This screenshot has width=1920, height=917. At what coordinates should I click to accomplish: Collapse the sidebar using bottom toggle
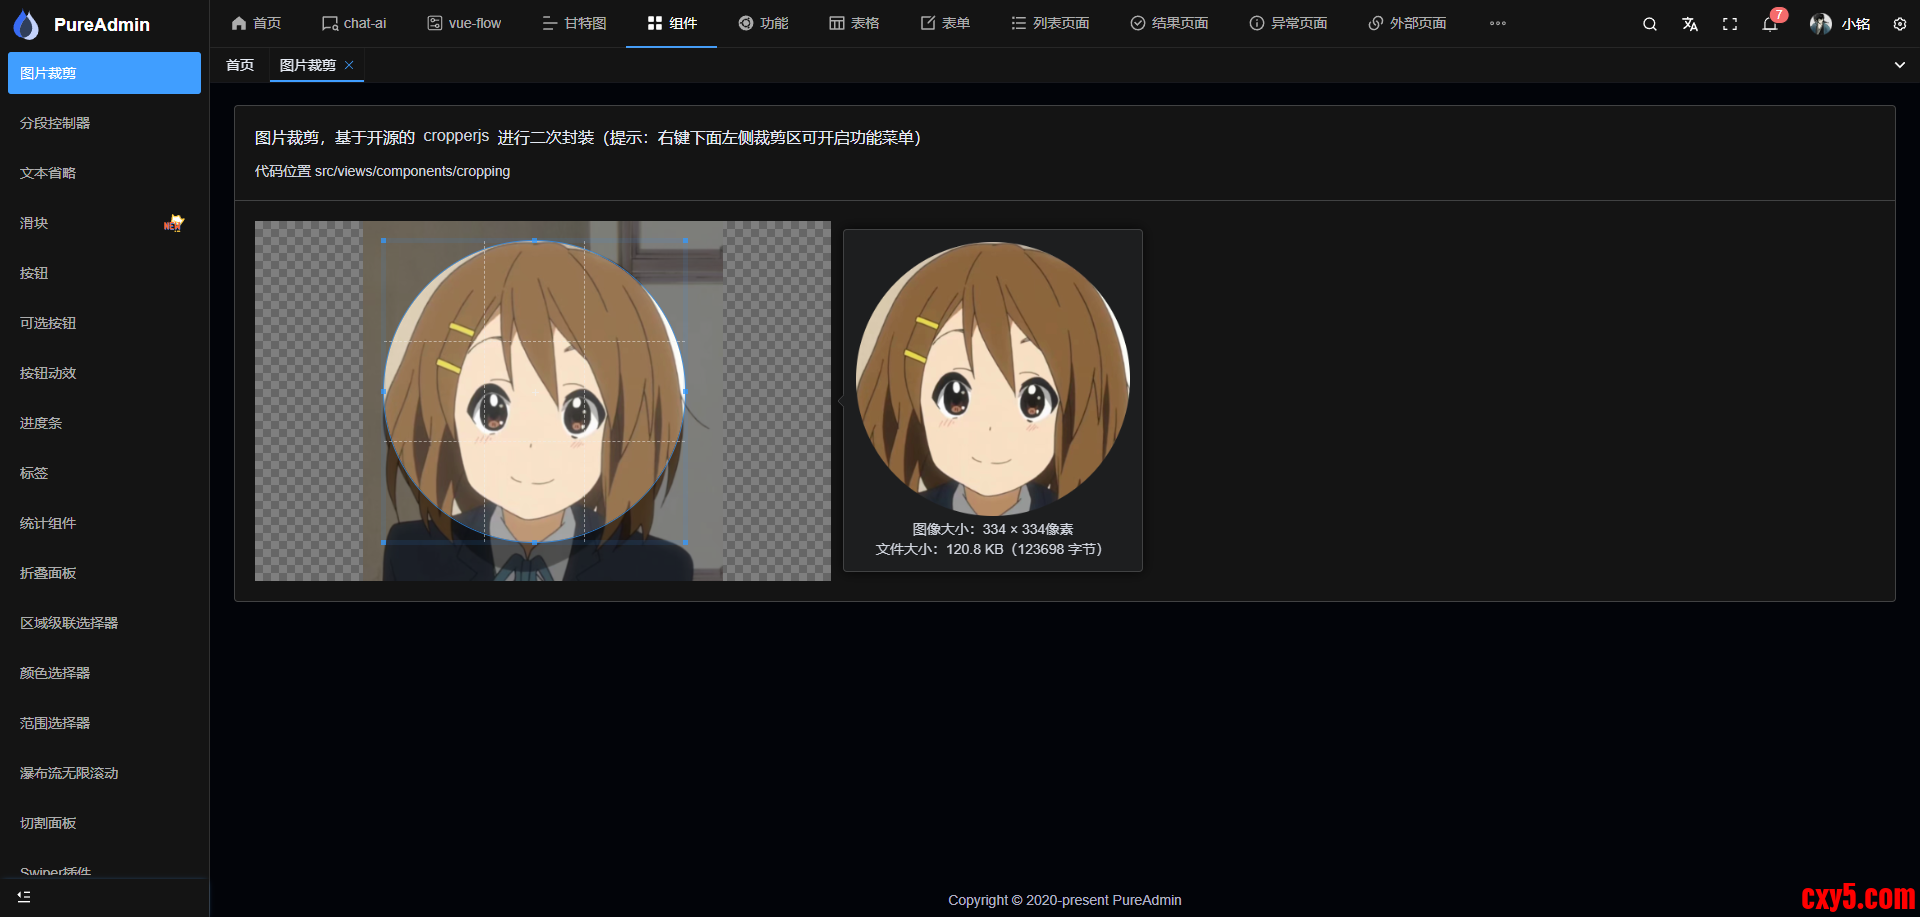pyautogui.click(x=24, y=897)
